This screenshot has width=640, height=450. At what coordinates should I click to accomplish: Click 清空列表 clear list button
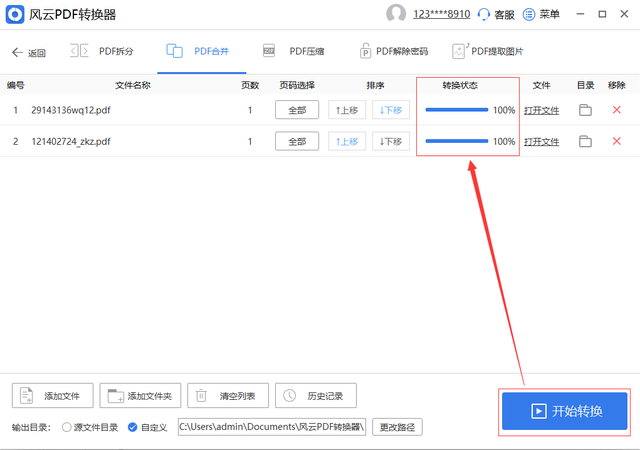228,395
